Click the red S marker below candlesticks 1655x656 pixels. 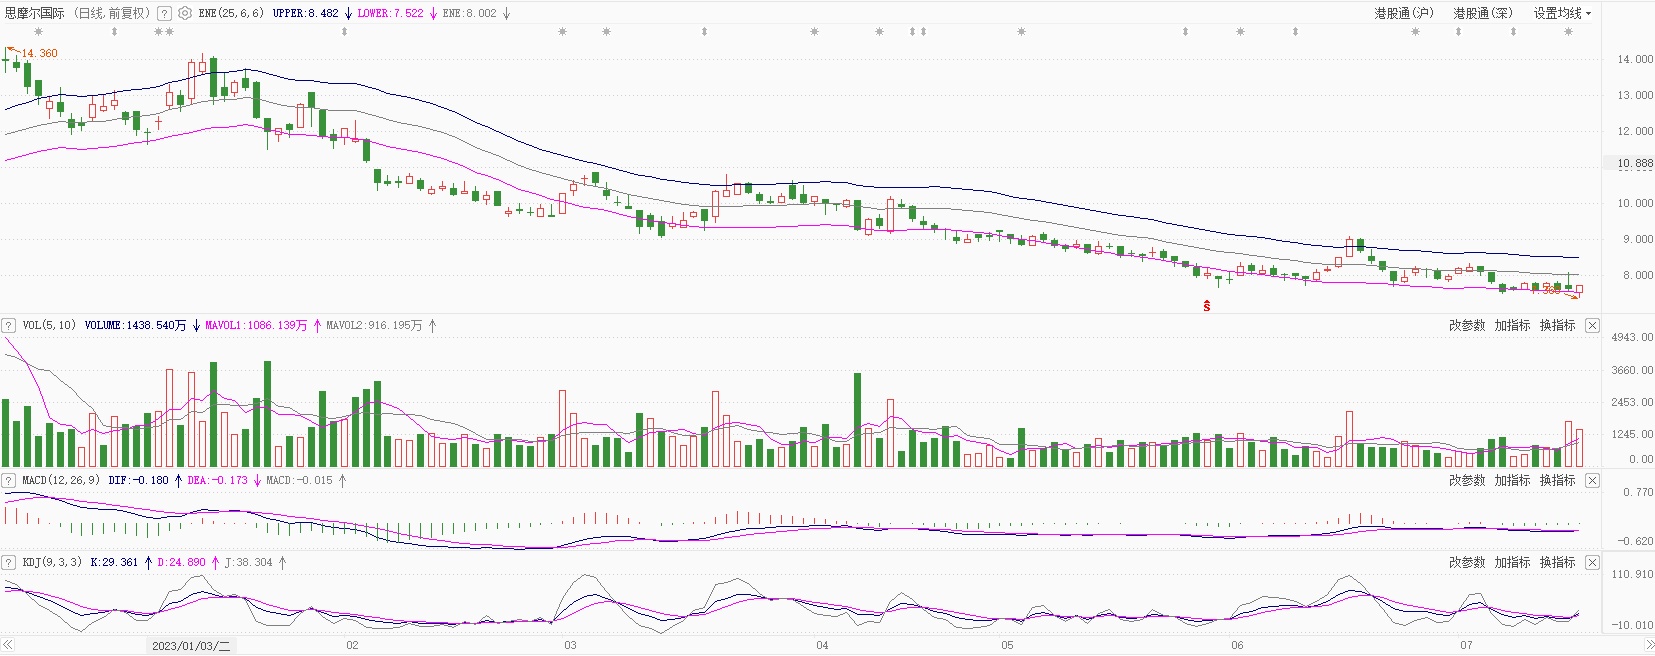pos(1207,306)
